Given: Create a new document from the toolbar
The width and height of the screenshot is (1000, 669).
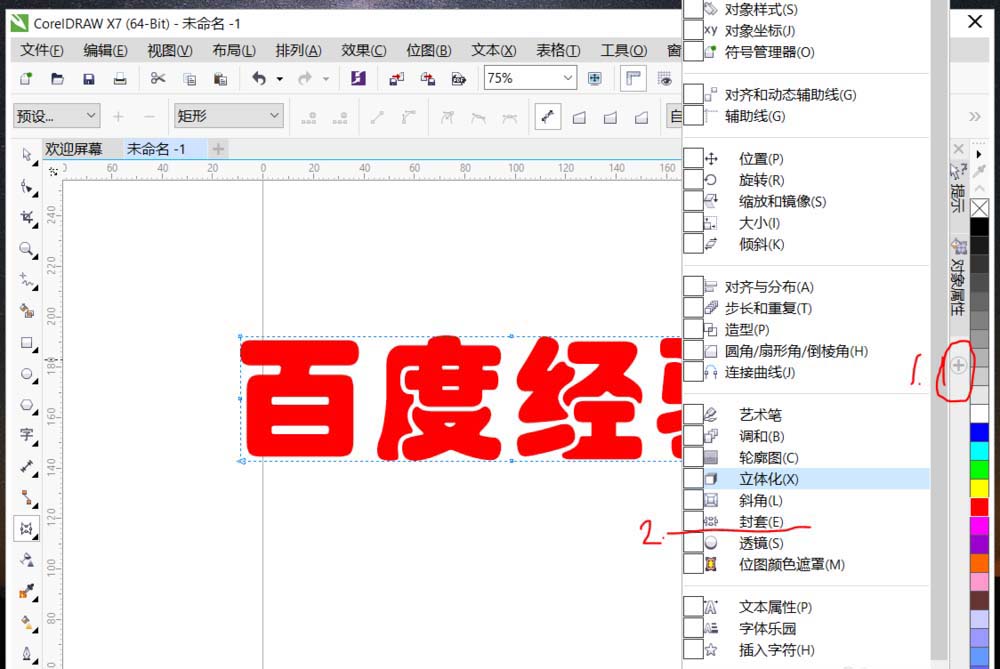Looking at the screenshot, I should [x=26, y=79].
